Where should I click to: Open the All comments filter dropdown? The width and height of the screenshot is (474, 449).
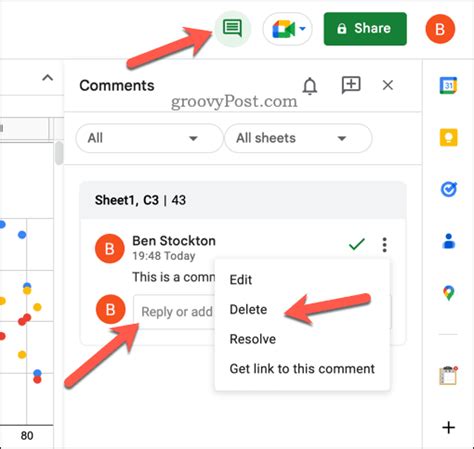point(149,138)
